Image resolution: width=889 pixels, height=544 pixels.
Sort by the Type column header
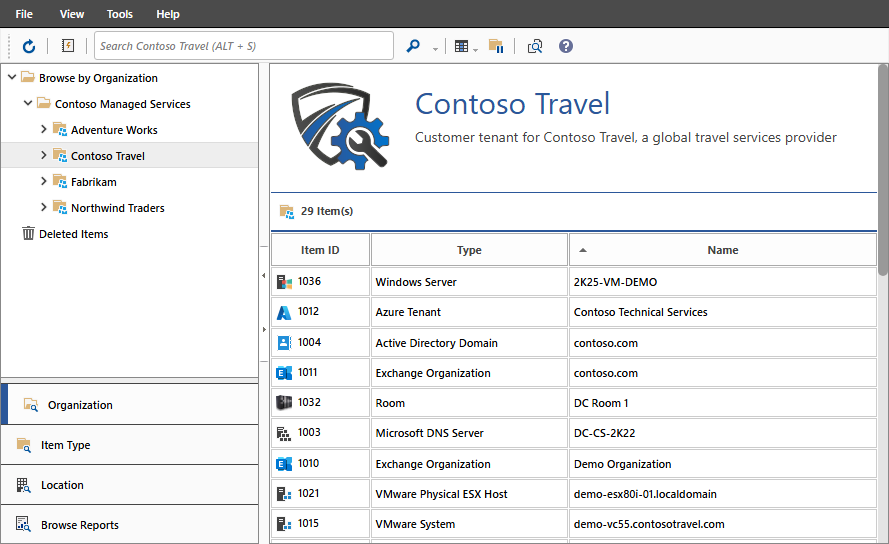pos(469,250)
